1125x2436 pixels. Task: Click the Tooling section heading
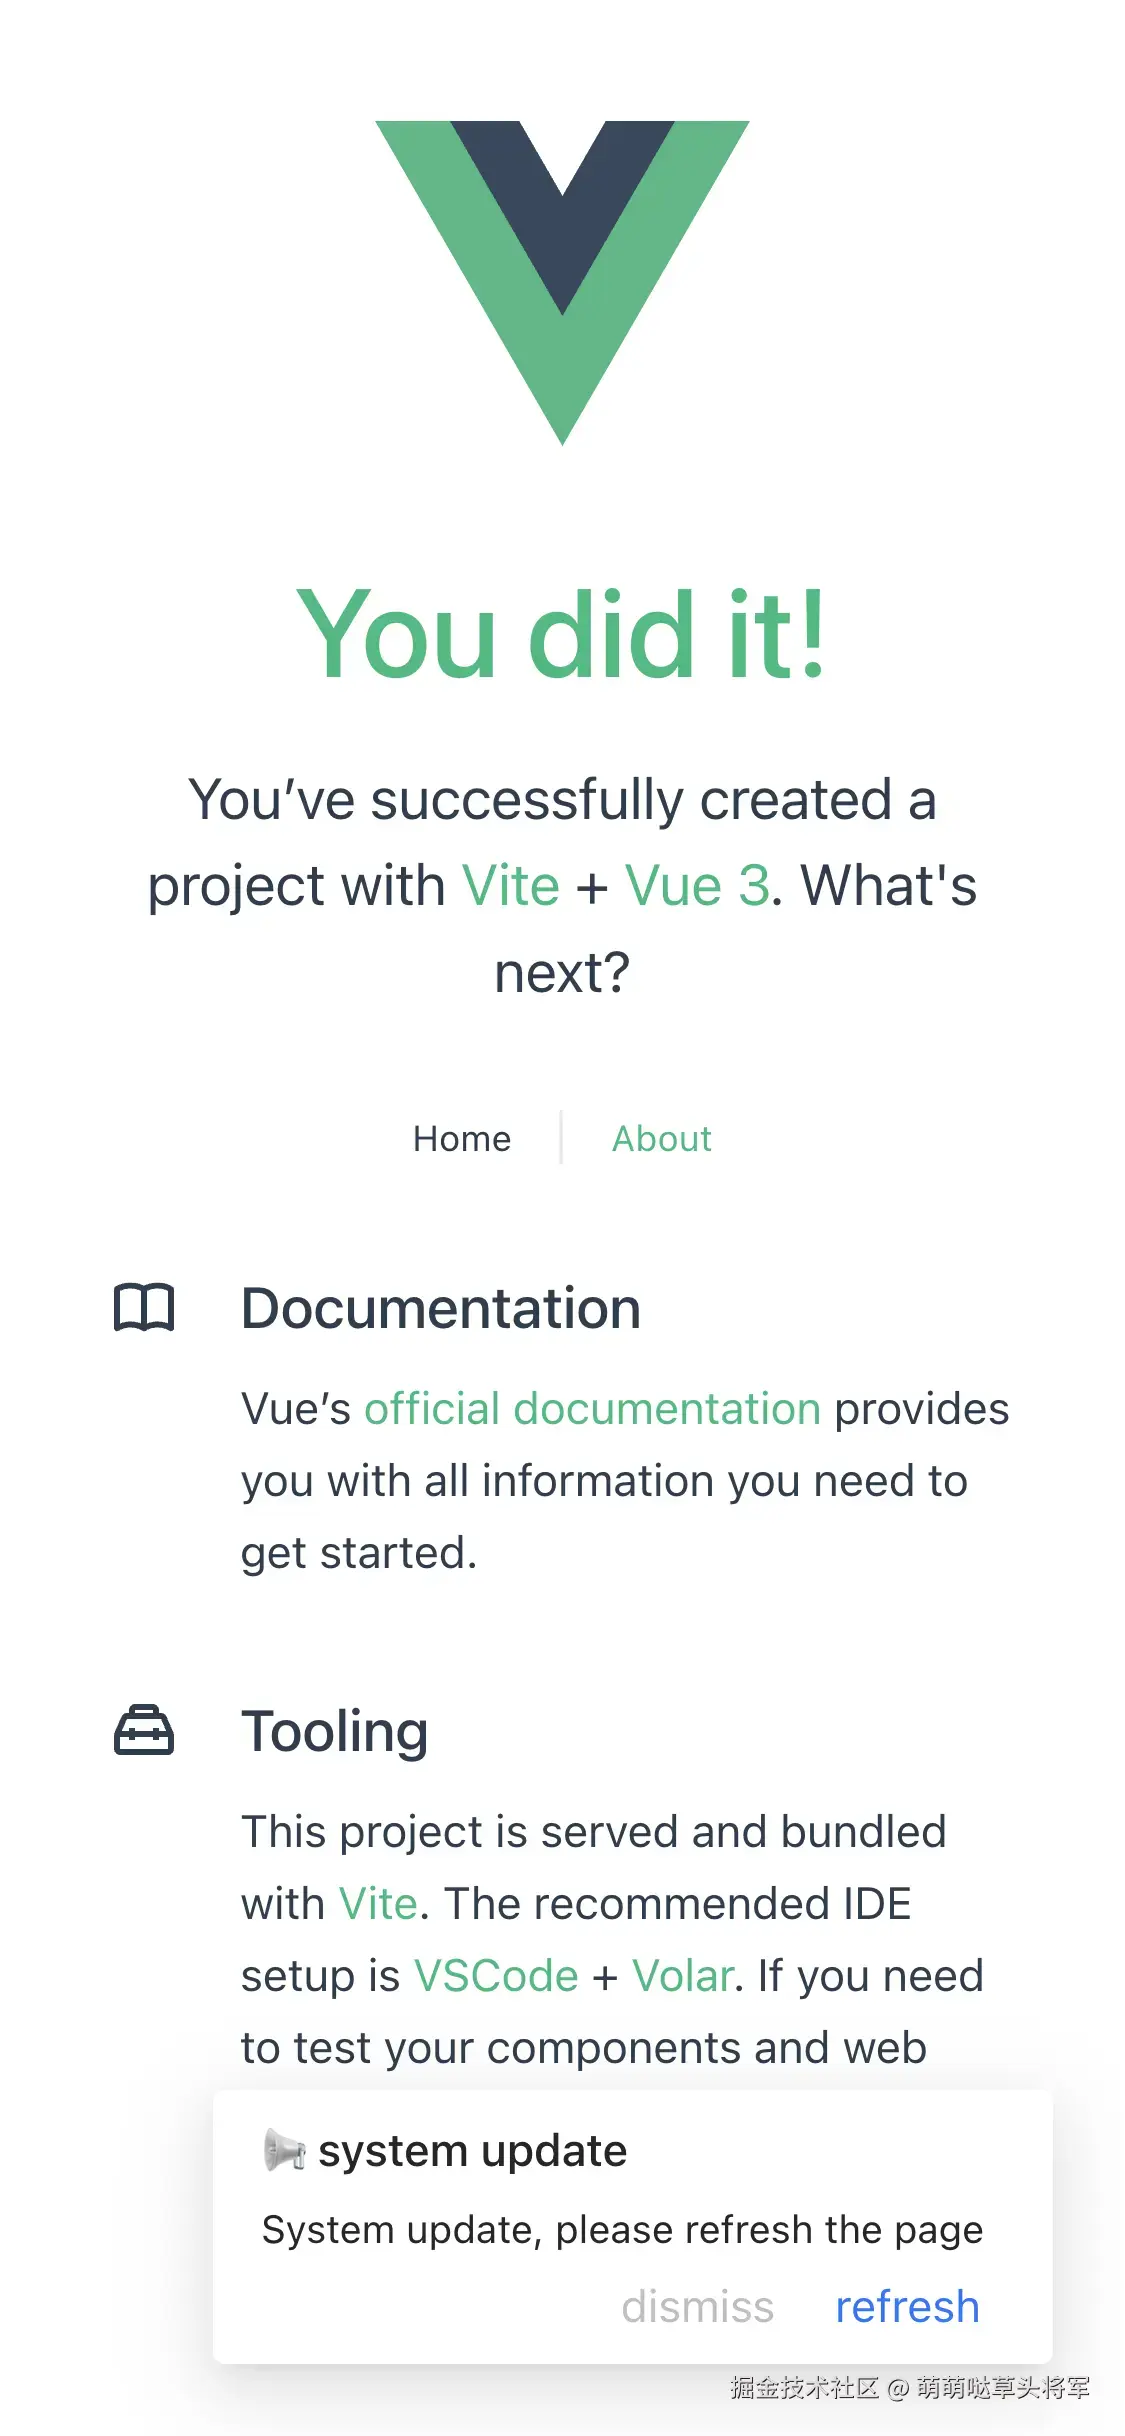[335, 1731]
